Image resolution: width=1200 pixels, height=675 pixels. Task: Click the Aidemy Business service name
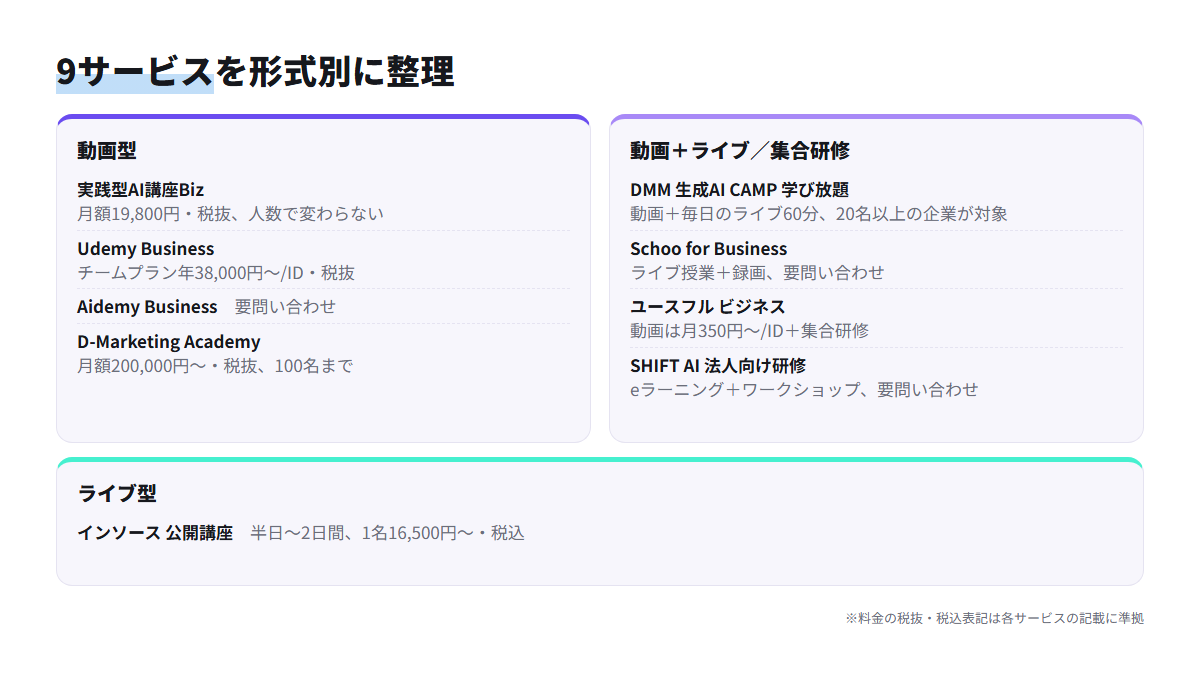tap(147, 307)
